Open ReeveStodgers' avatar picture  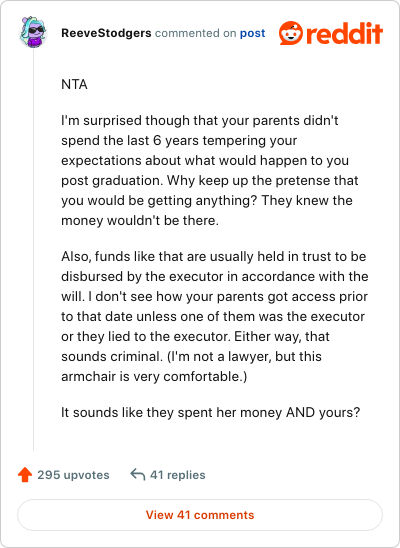point(33,32)
